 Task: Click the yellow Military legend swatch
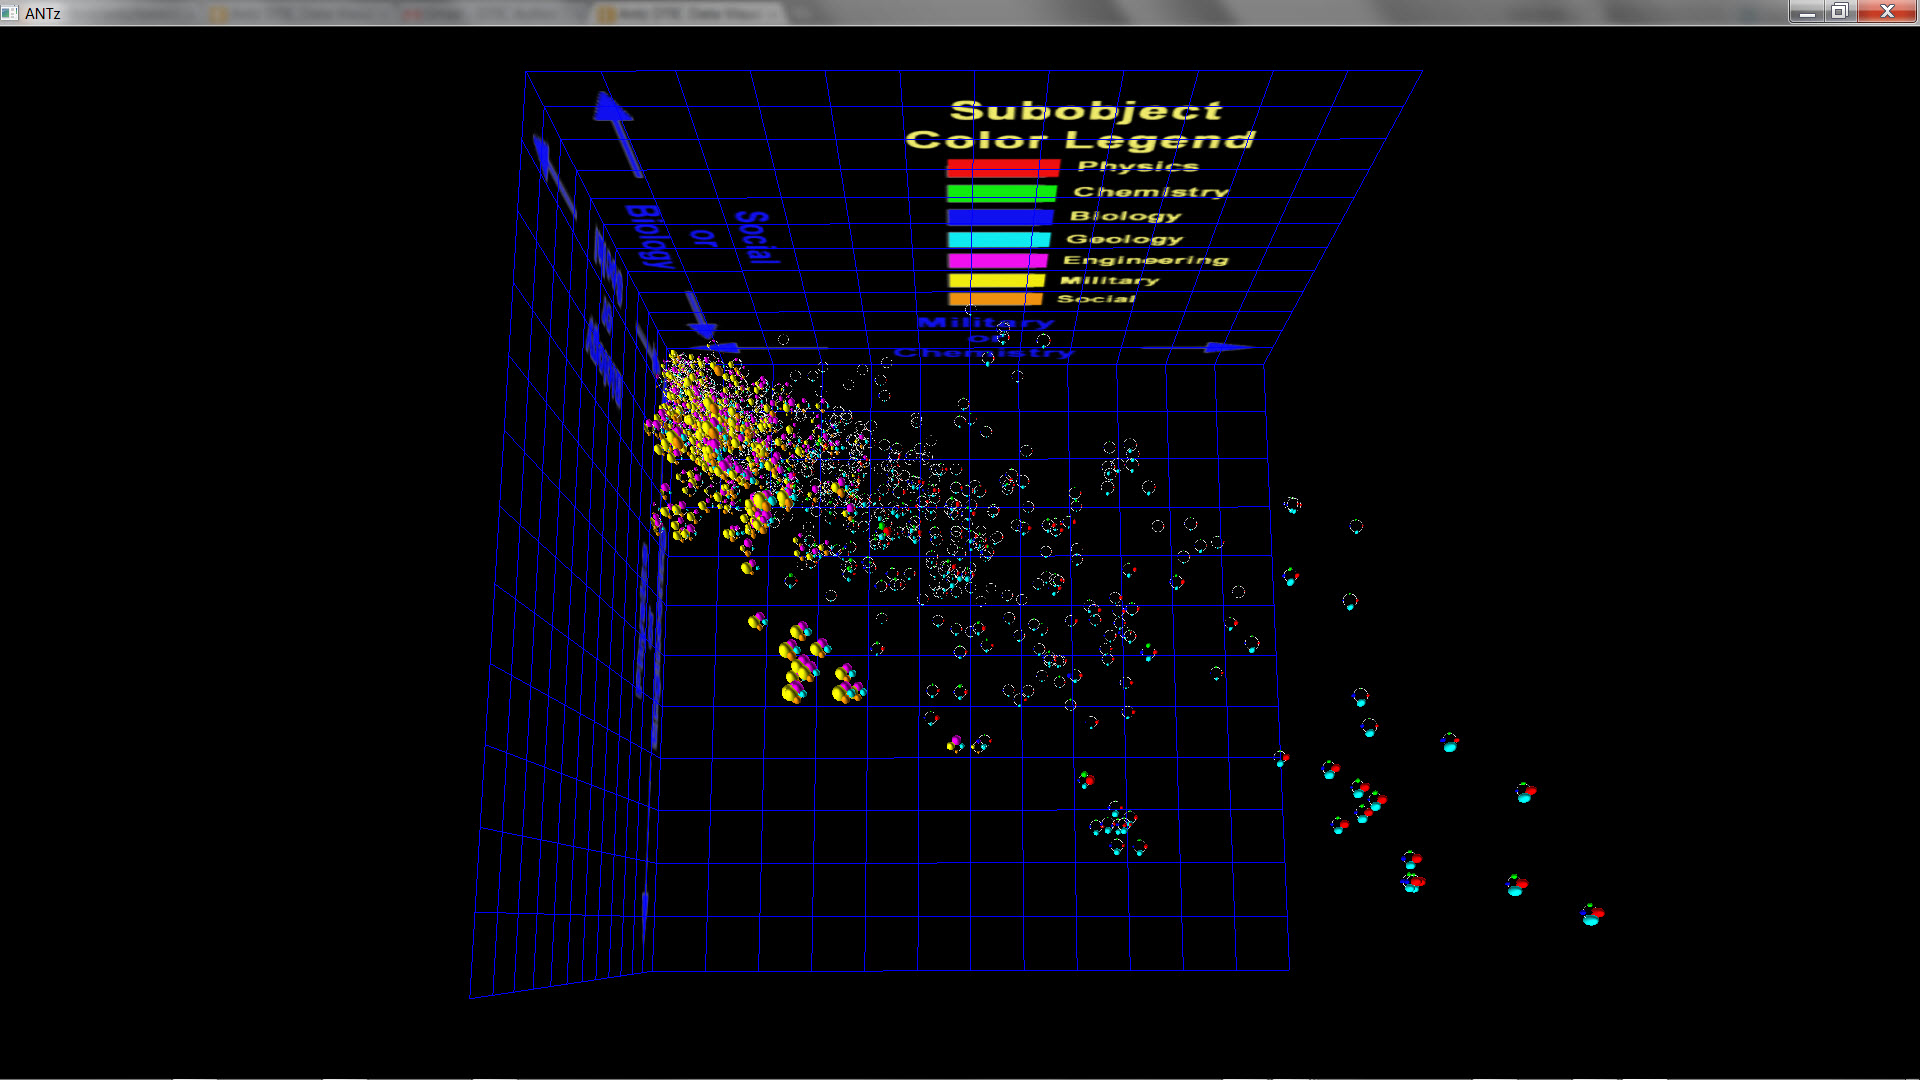point(996,281)
